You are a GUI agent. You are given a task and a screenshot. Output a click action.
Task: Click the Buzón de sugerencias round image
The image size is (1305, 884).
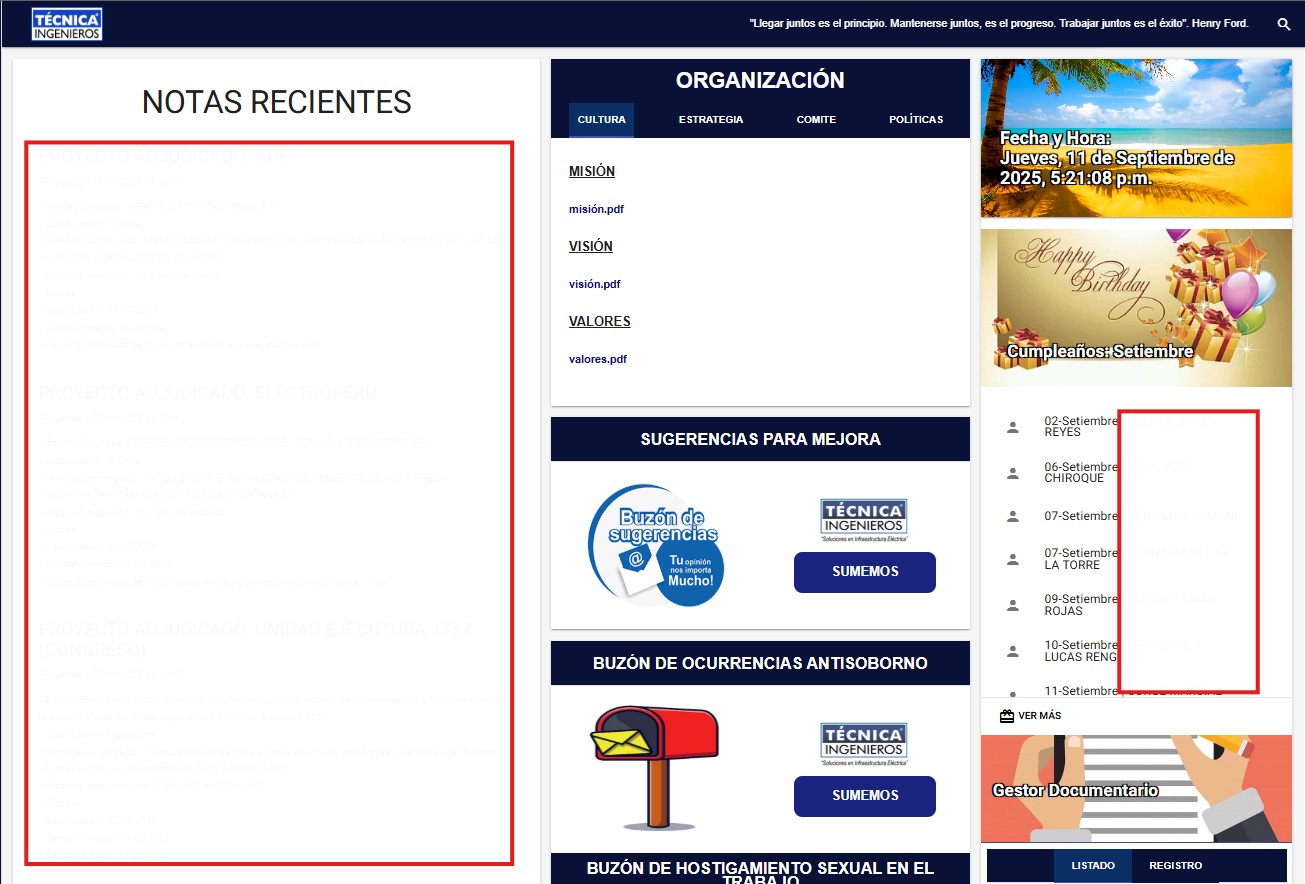click(x=656, y=545)
